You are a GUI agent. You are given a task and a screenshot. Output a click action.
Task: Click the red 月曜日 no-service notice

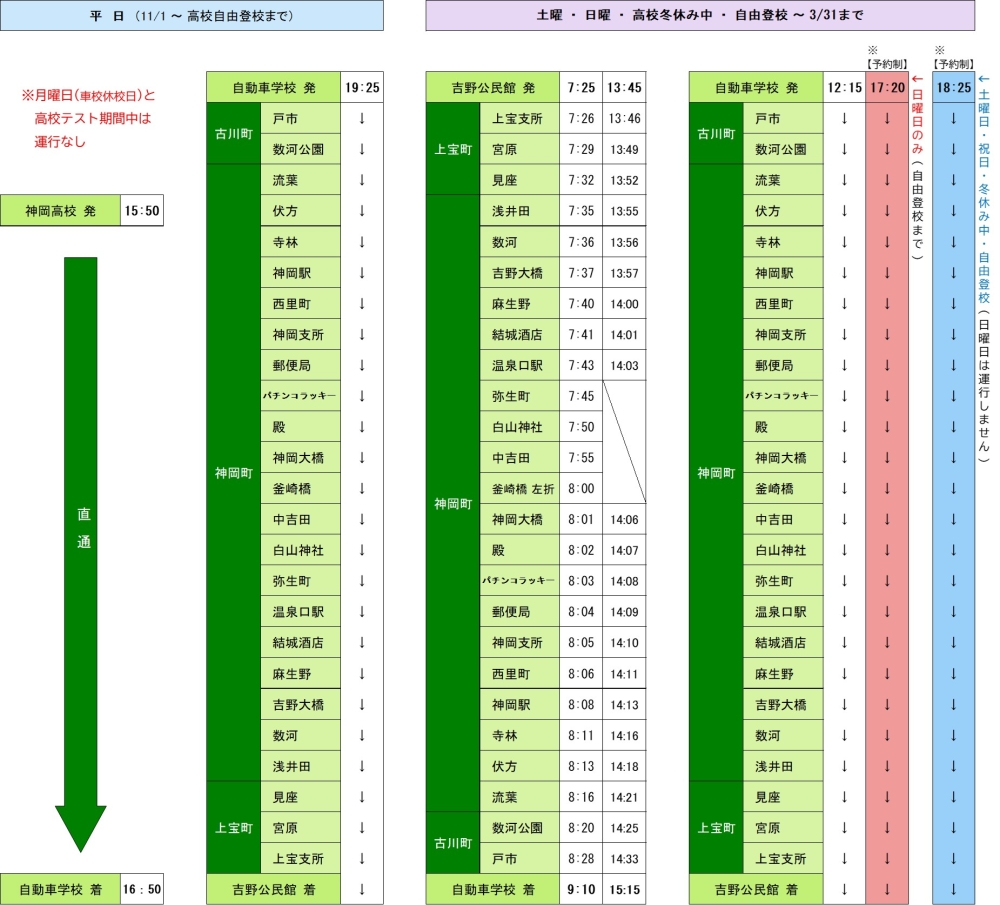[90, 118]
